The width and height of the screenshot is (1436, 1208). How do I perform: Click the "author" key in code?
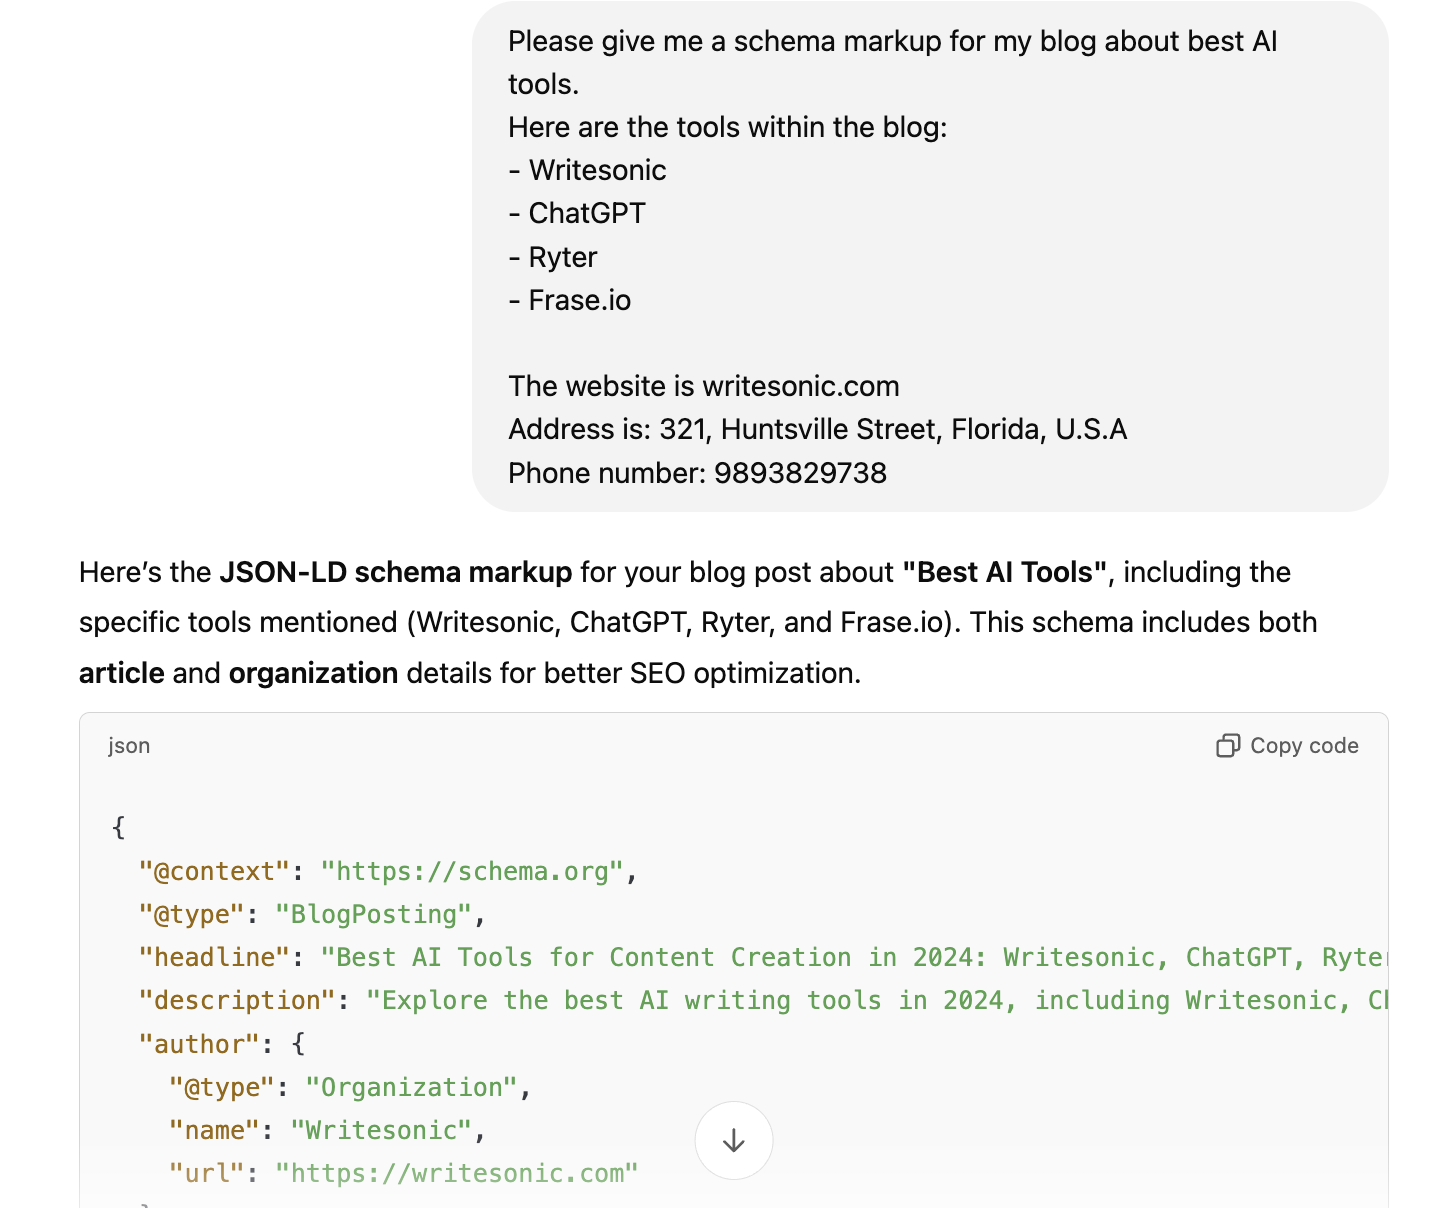tap(199, 1044)
